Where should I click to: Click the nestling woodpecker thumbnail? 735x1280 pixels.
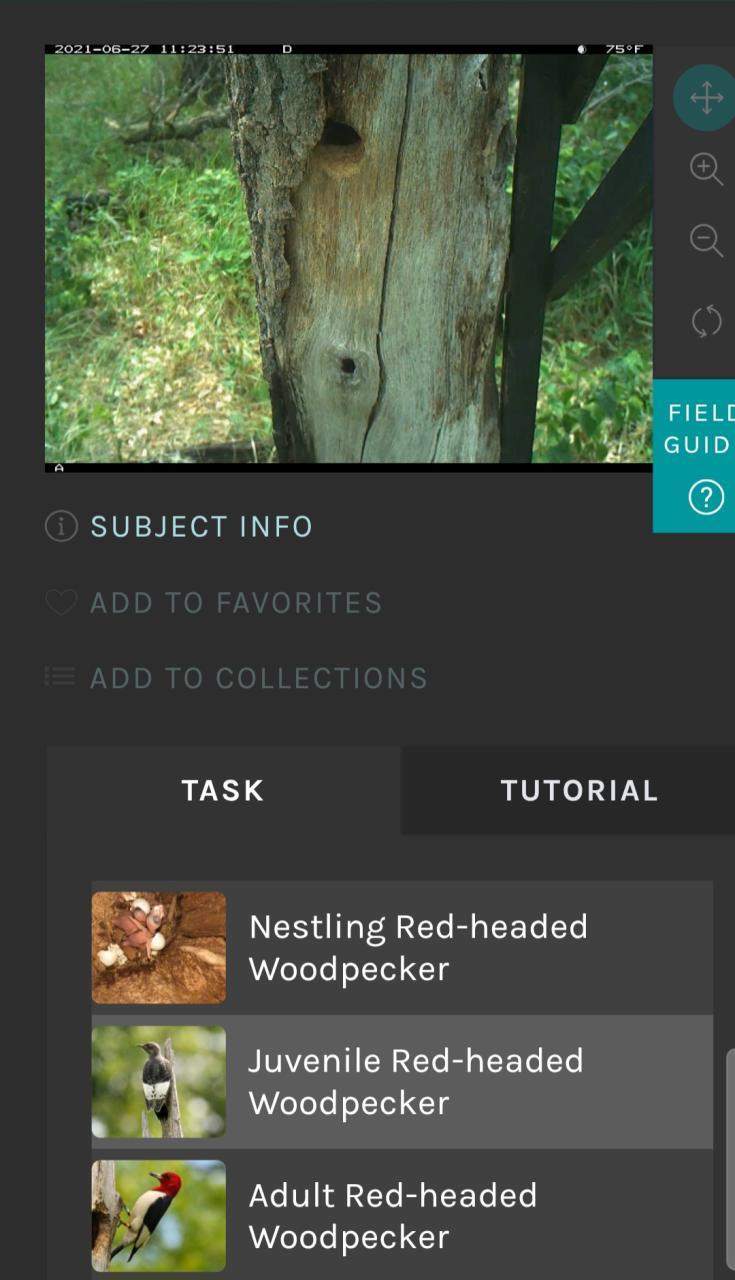pyautogui.click(x=159, y=947)
